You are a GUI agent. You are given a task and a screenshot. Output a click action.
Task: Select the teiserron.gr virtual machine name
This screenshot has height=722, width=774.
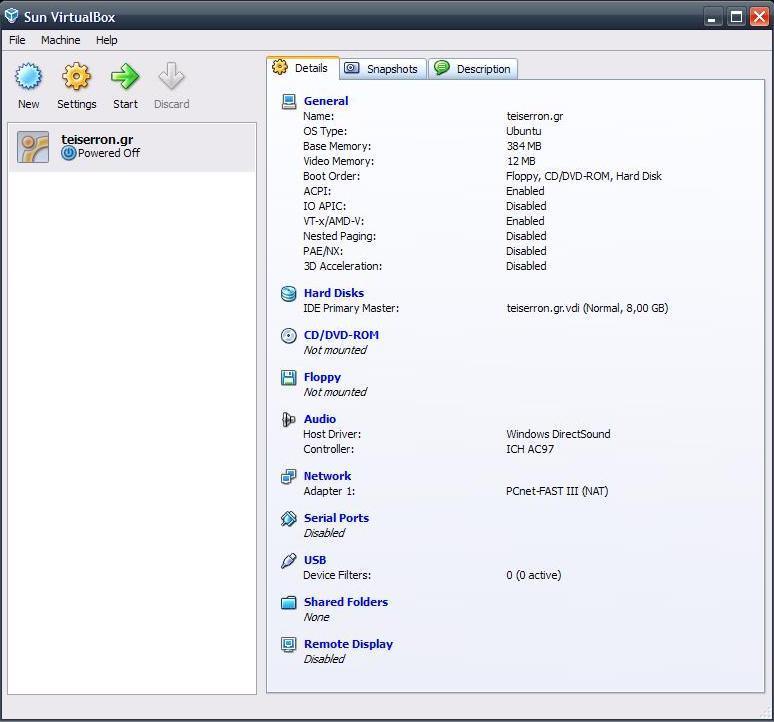pyautogui.click(x=97, y=139)
